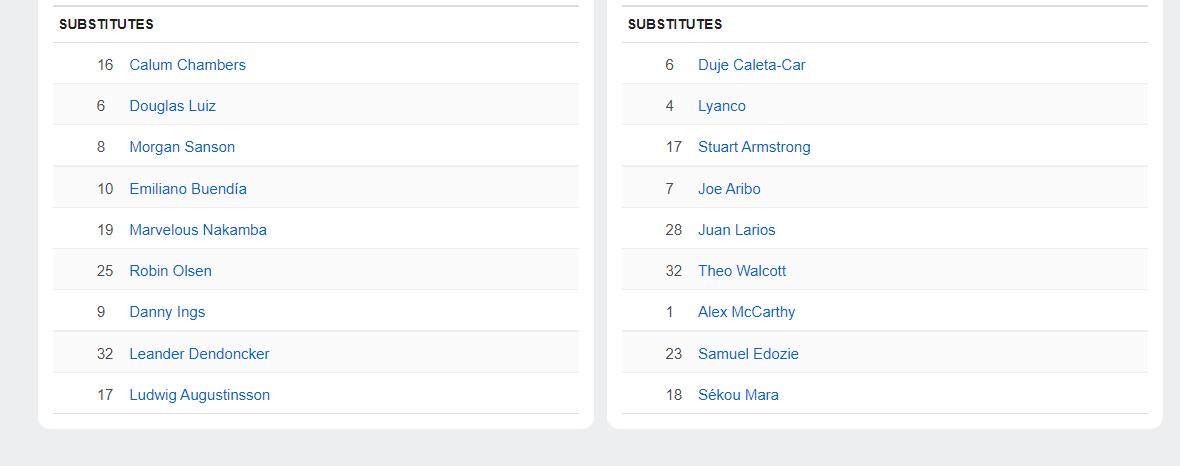This screenshot has width=1180, height=466.
Task: Click the Lyanco link
Action: (721, 106)
